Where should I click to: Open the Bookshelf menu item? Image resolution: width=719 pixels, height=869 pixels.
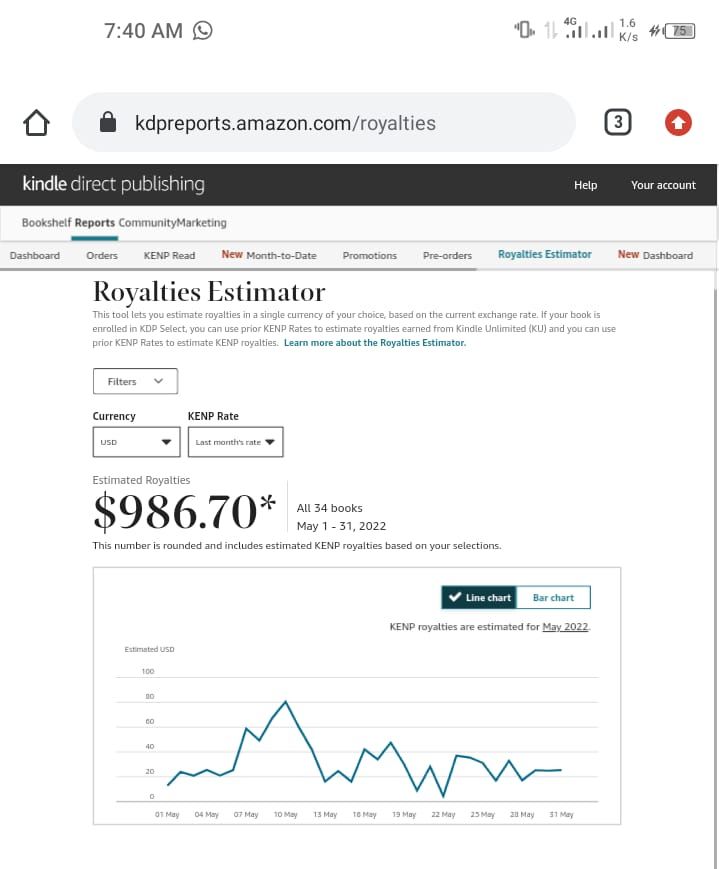[x=46, y=222]
